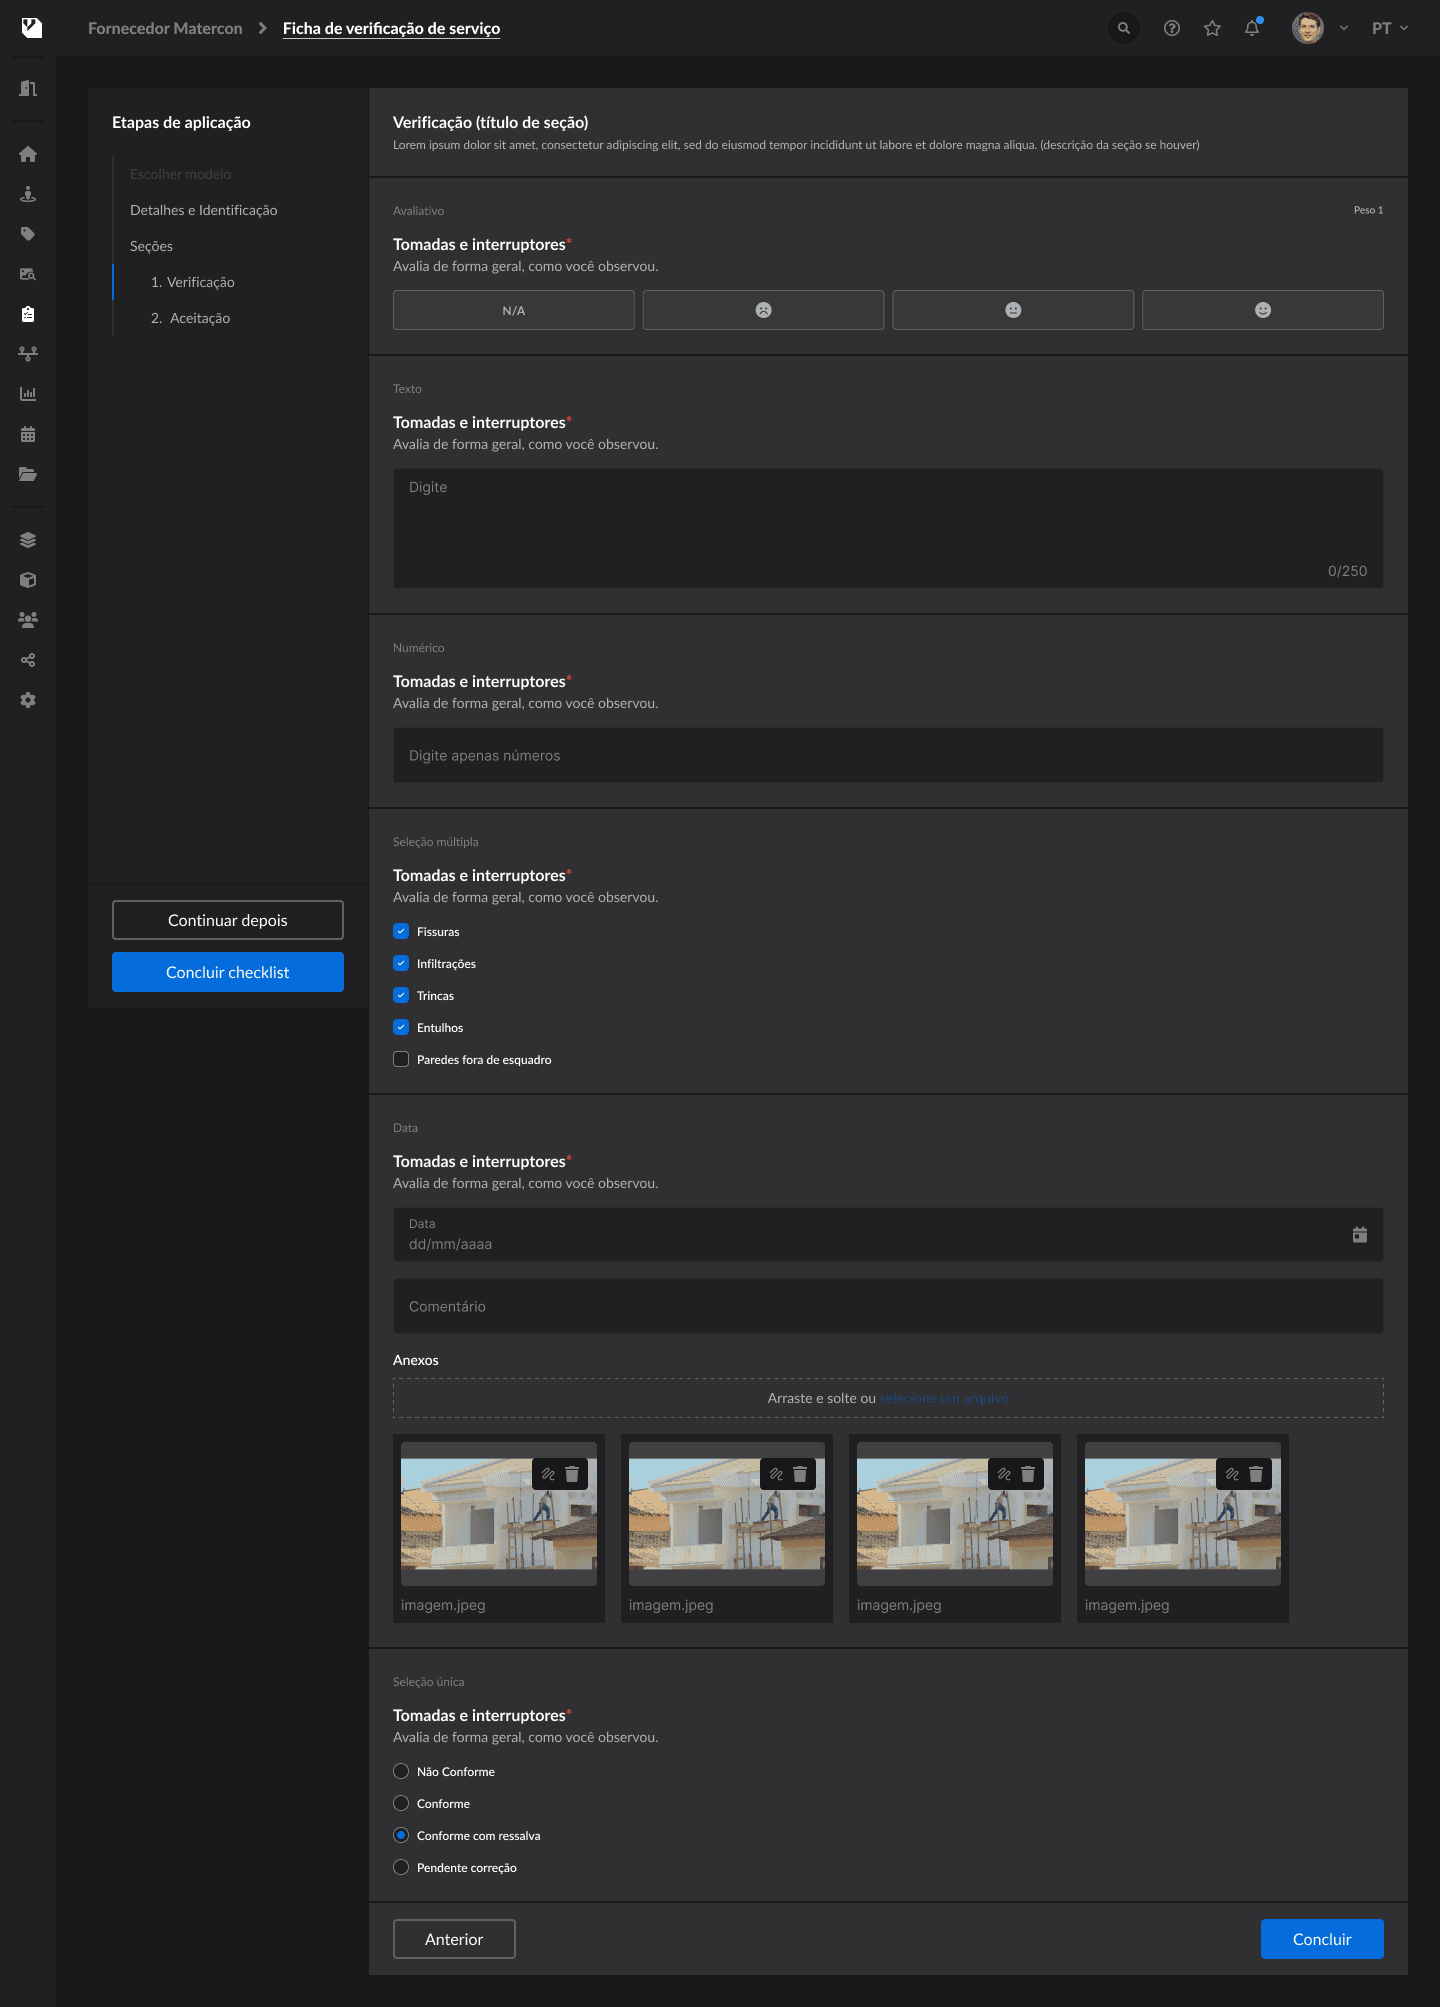Open the help question mark icon
The image size is (1440, 2007).
(x=1172, y=28)
